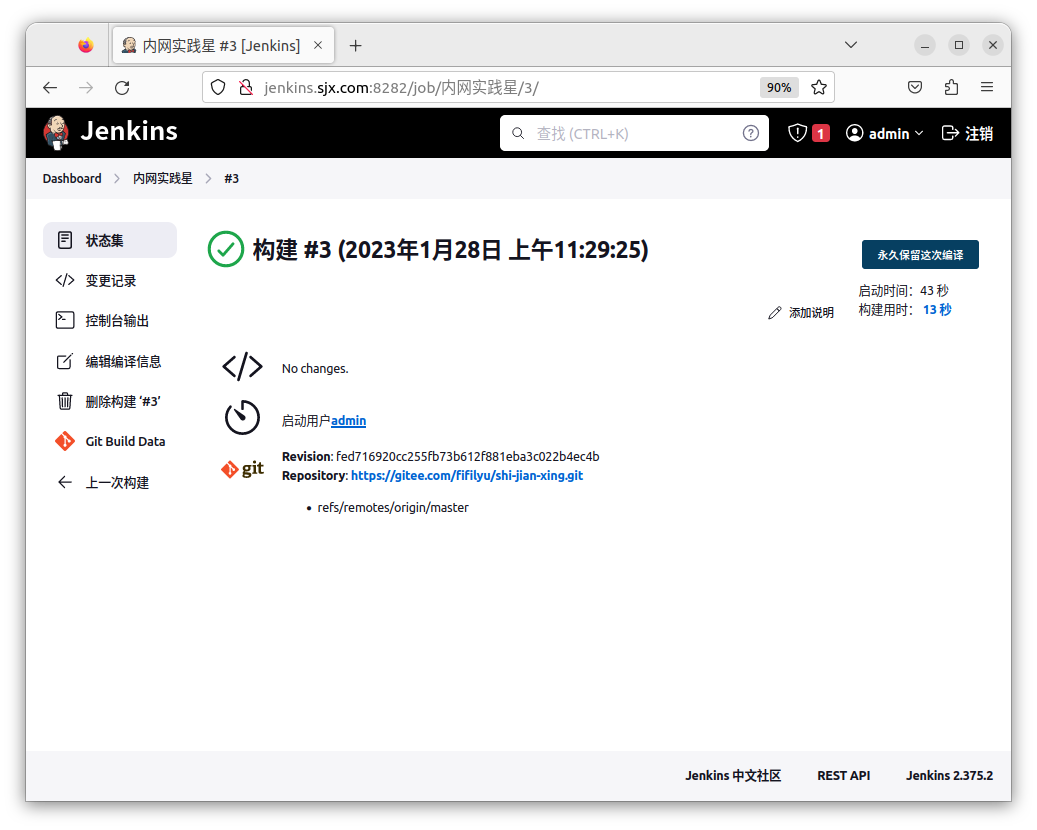The width and height of the screenshot is (1037, 830).
Task: Go to 上一次构建 previous build
Action: click(x=116, y=482)
